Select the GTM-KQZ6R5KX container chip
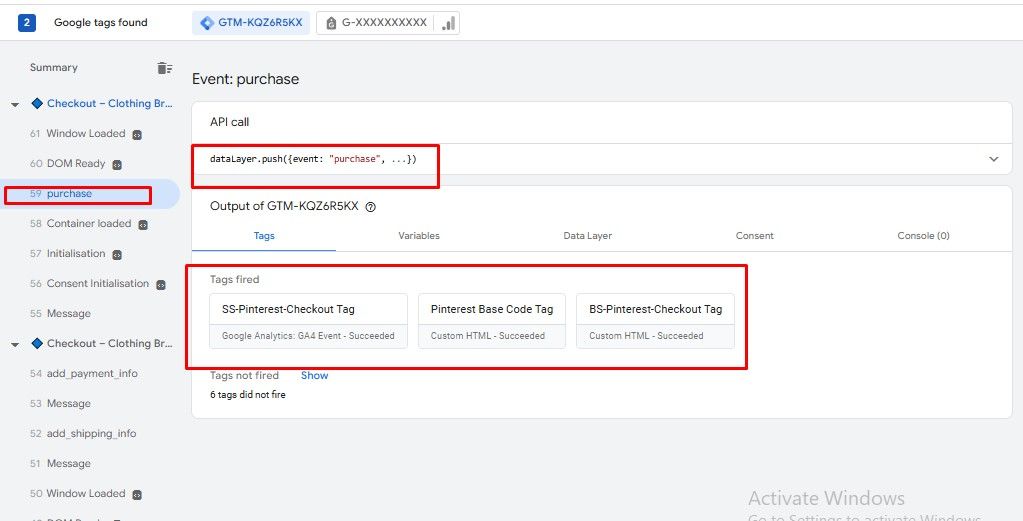Screen dimensions: 1023x521 (251, 23)
